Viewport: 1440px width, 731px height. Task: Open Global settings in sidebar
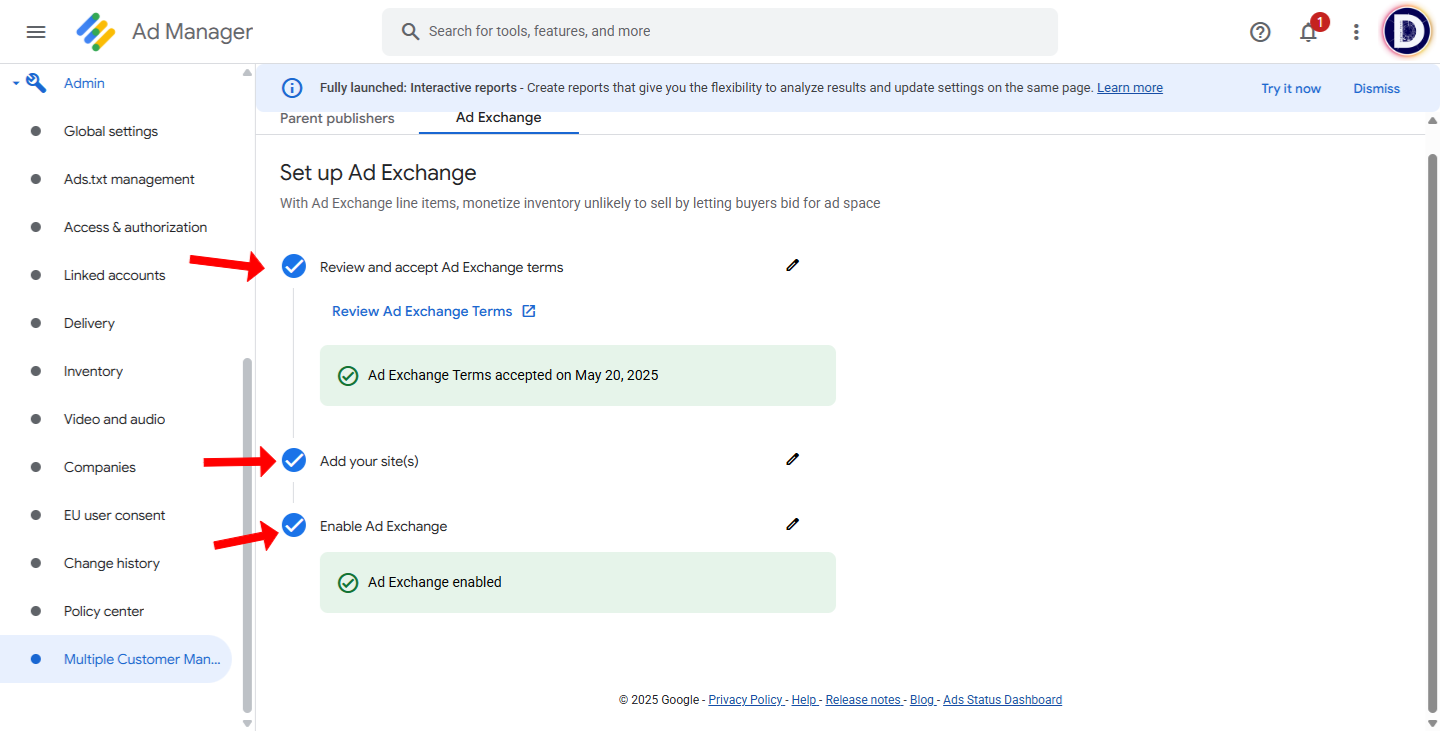coord(111,131)
